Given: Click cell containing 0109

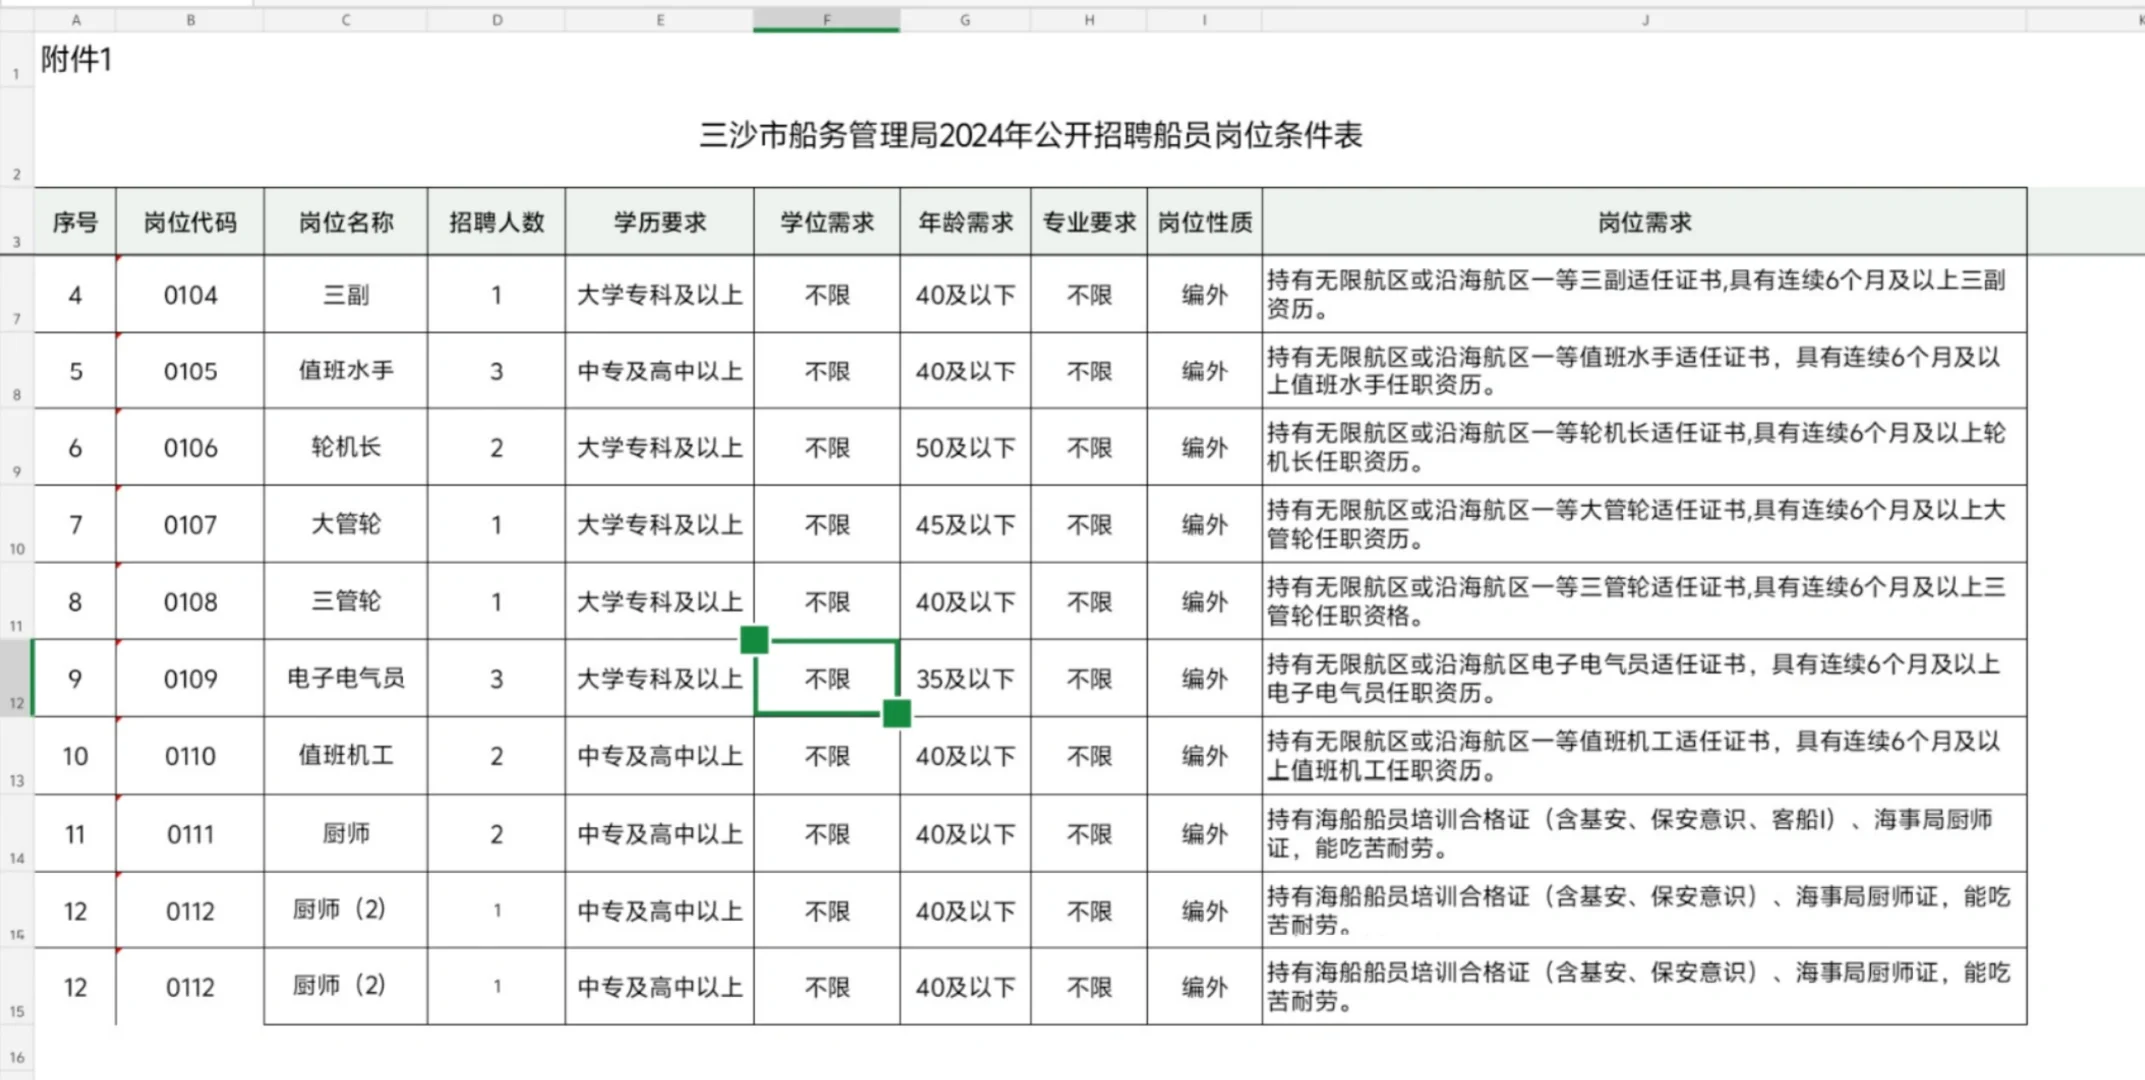Looking at the screenshot, I should [x=190, y=679].
